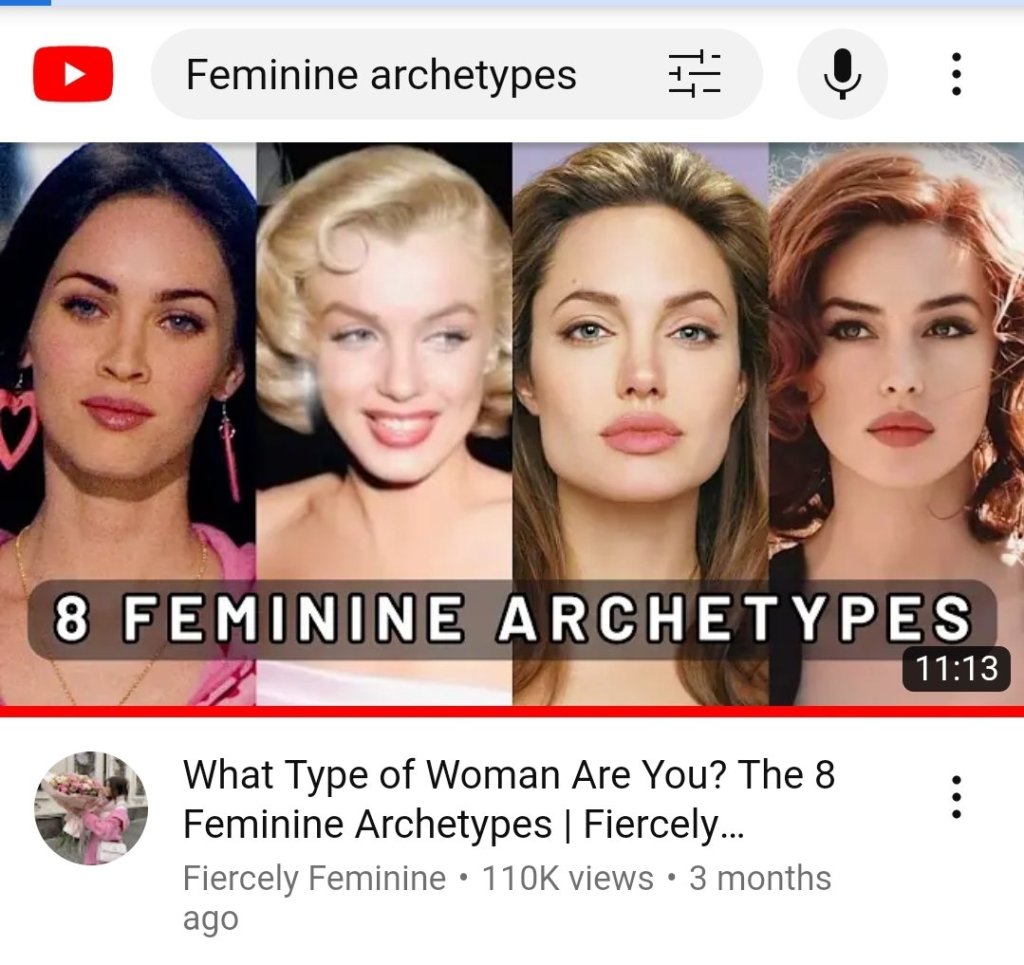Select the blonde curly-haired woman panel

tap(384, 424)
